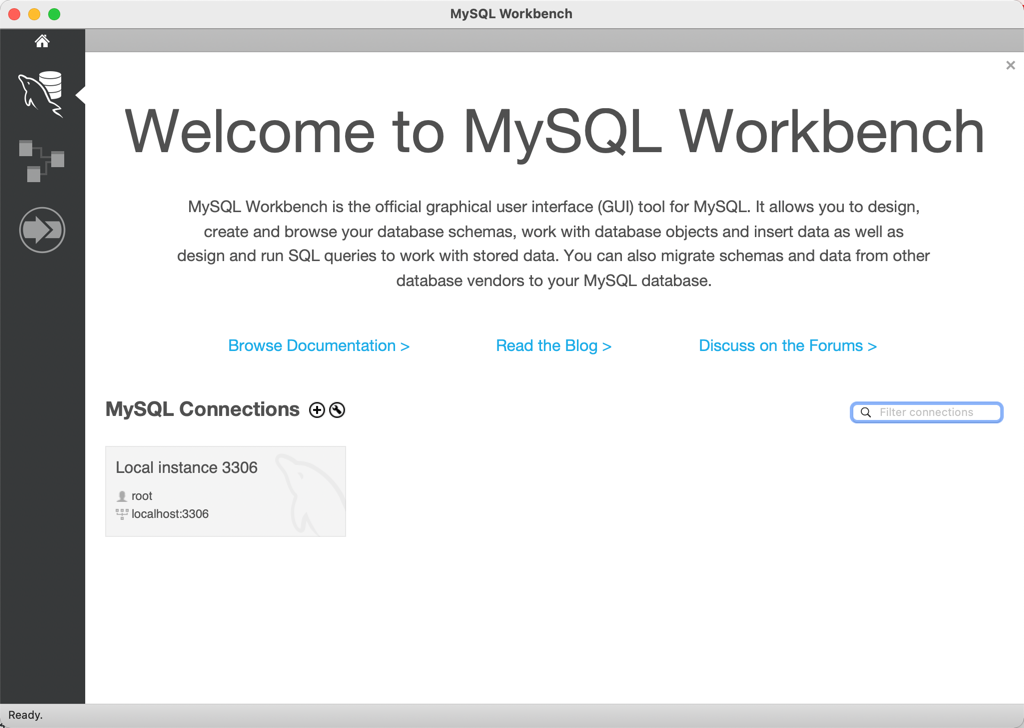1024x728 pixels.
Task: Open Discuss on the Forums link
Action: point(788,345)
